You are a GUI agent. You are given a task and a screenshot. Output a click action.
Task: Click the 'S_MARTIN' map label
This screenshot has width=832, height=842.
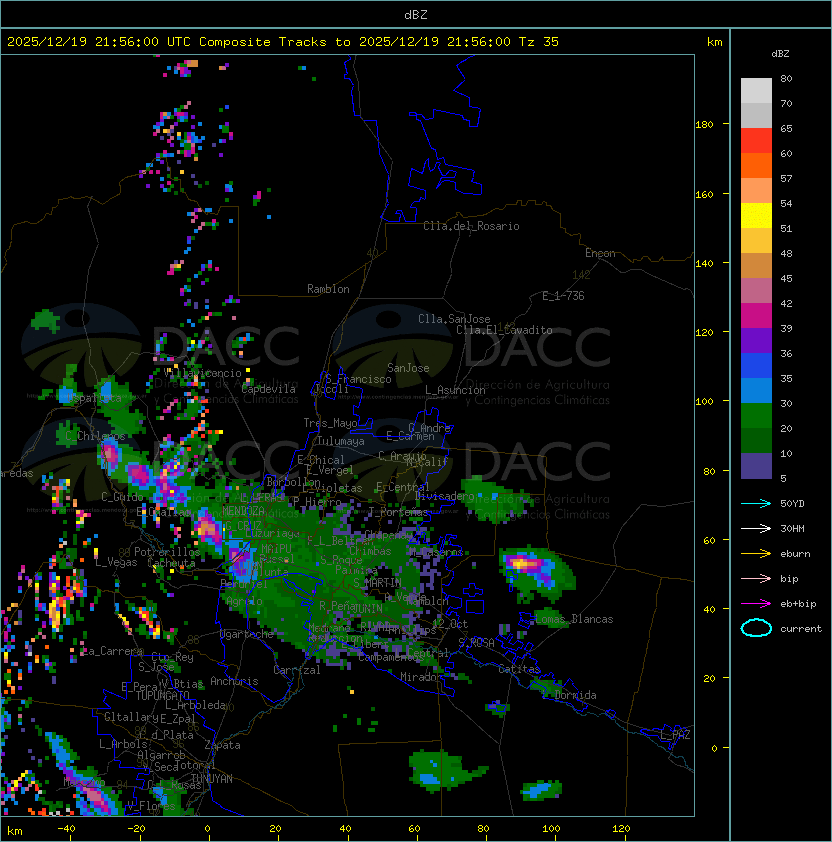coord(377,583)
